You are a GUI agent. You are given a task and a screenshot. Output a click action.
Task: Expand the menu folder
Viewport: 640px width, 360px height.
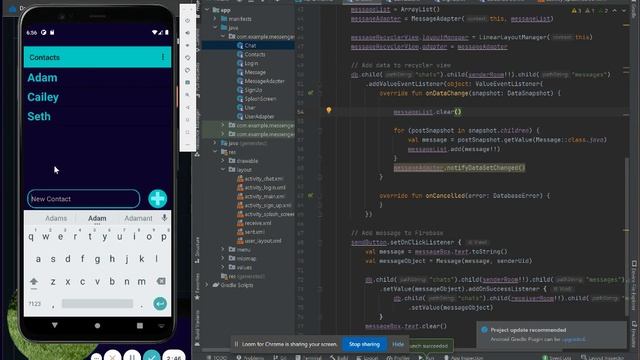pos(223,249)
